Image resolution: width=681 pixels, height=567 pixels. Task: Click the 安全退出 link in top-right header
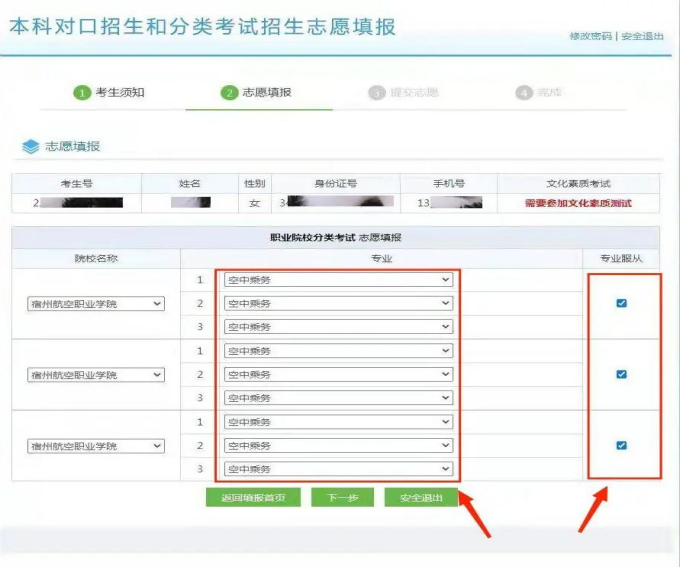[643, 36]
